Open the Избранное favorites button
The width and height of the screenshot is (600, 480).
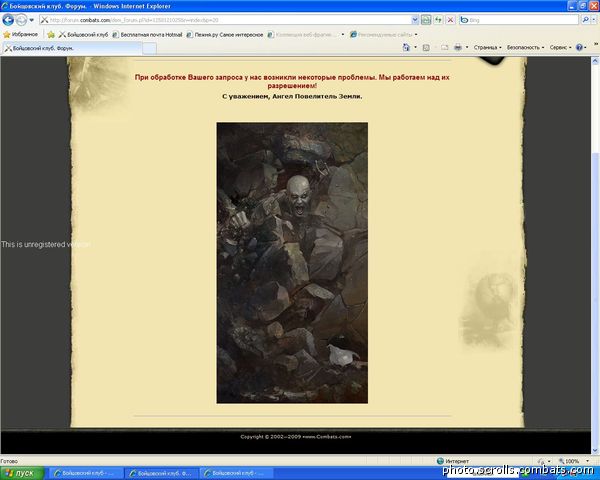tap(21, 34)
